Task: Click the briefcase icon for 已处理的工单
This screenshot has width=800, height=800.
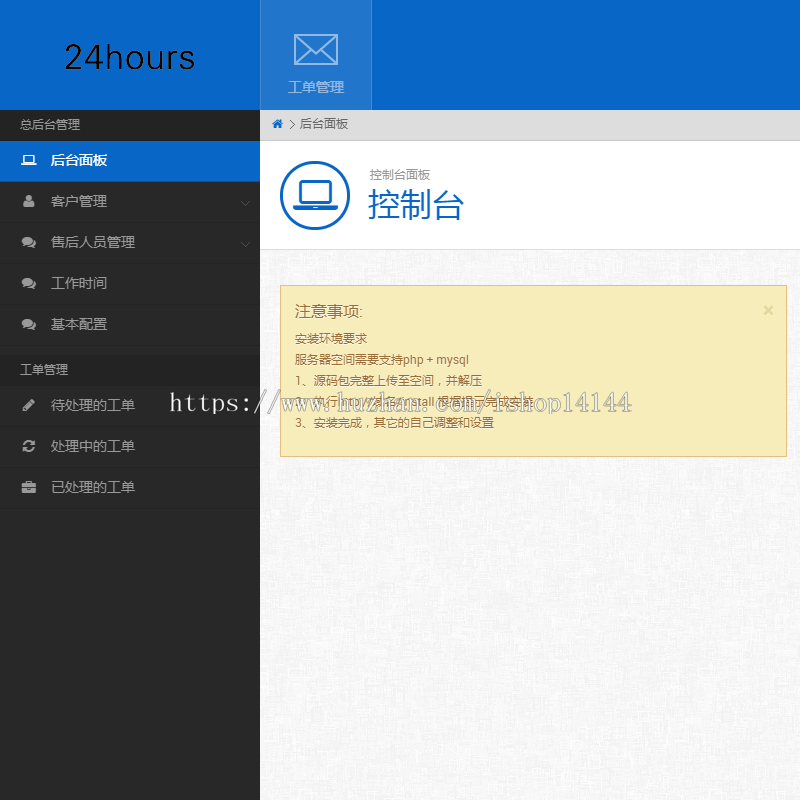Action: (28, 487)
